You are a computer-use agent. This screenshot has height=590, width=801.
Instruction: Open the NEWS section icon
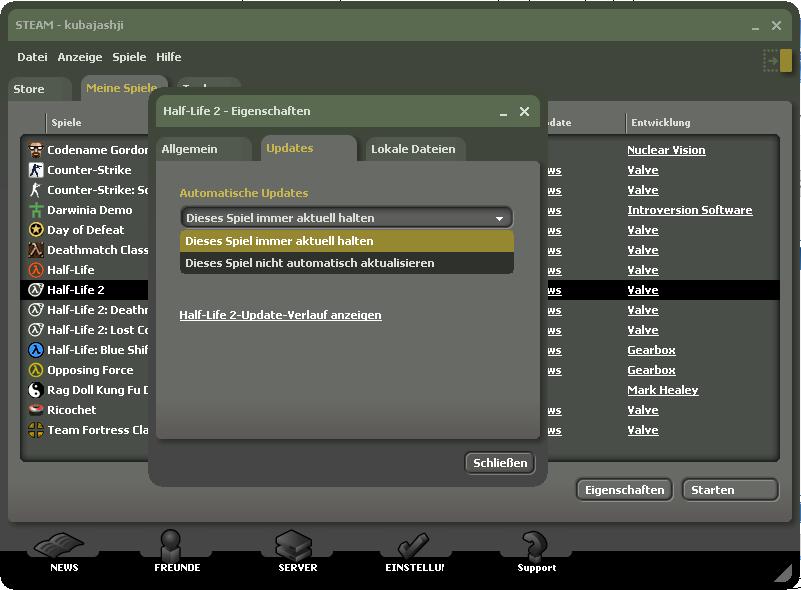tap(59, 546)
